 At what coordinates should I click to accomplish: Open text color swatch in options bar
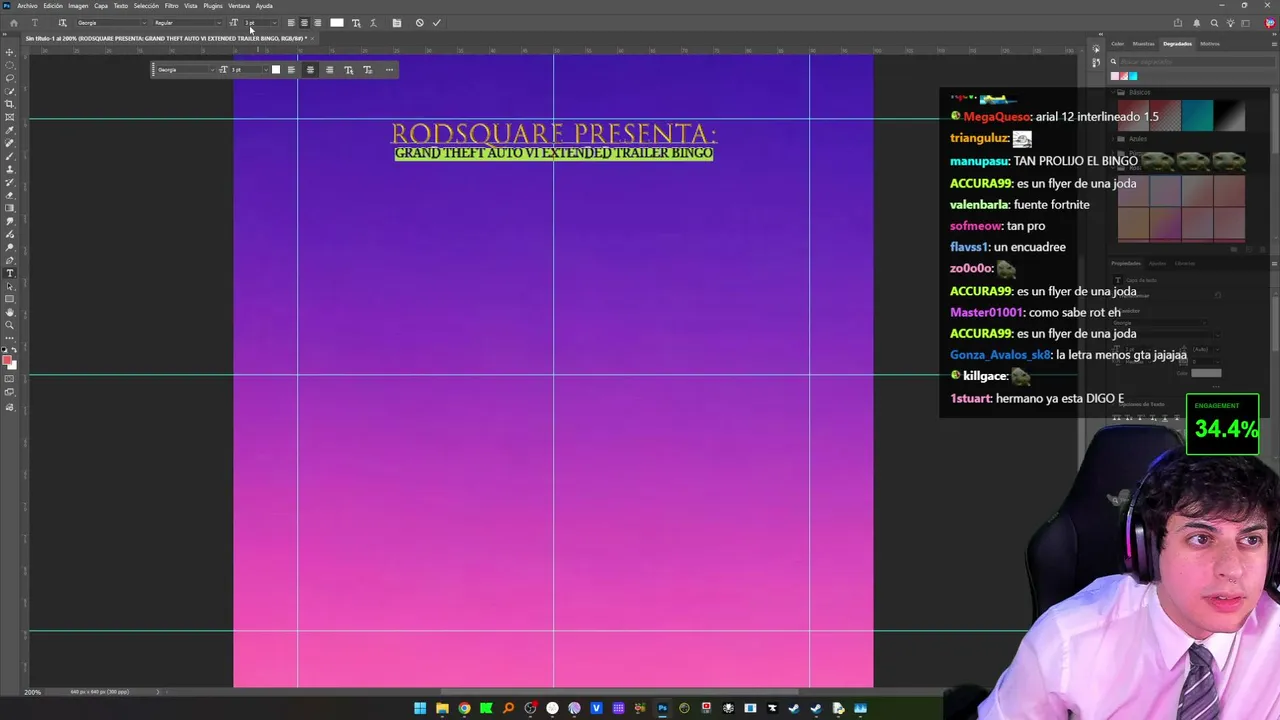pos(337,23)
